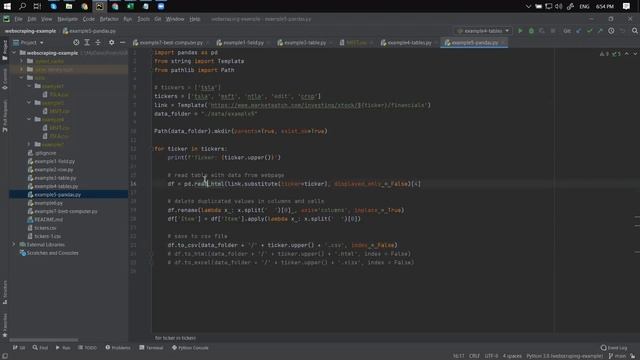Screen dimensions: 640x360
Task: Open the Navigate menu
Action: [67, 19]
